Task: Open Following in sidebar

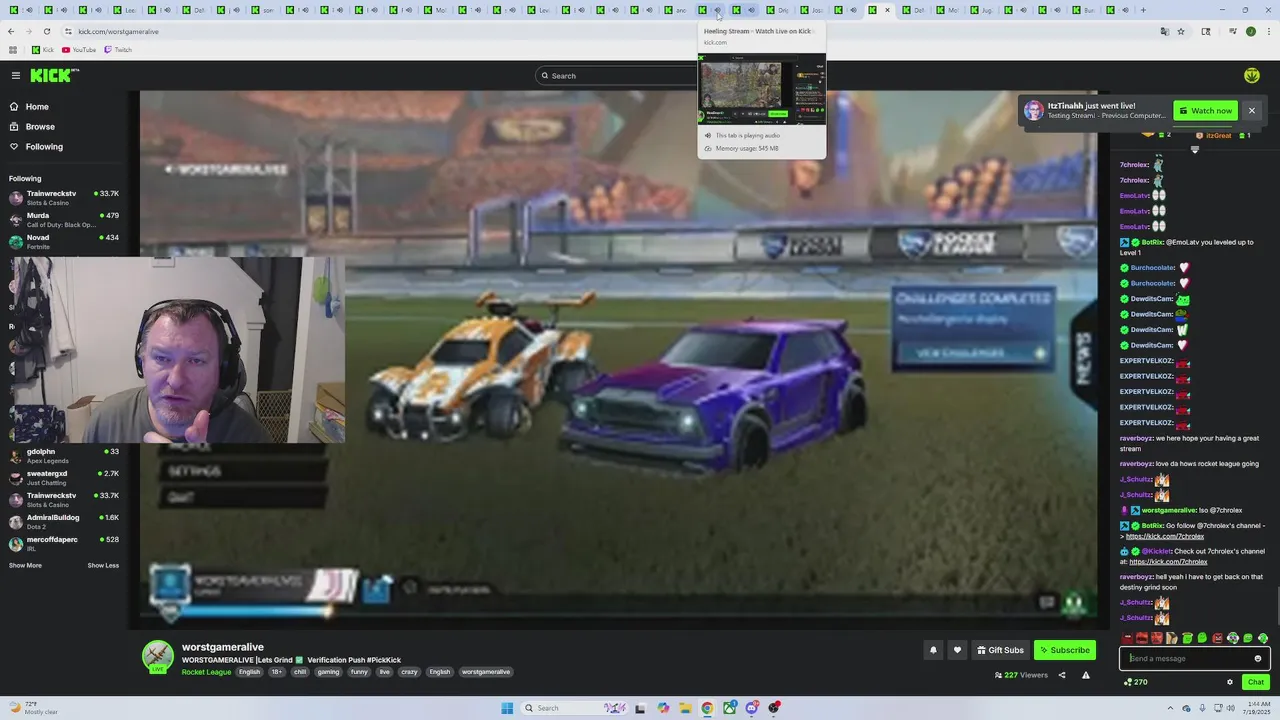Action: pos(44,147)
